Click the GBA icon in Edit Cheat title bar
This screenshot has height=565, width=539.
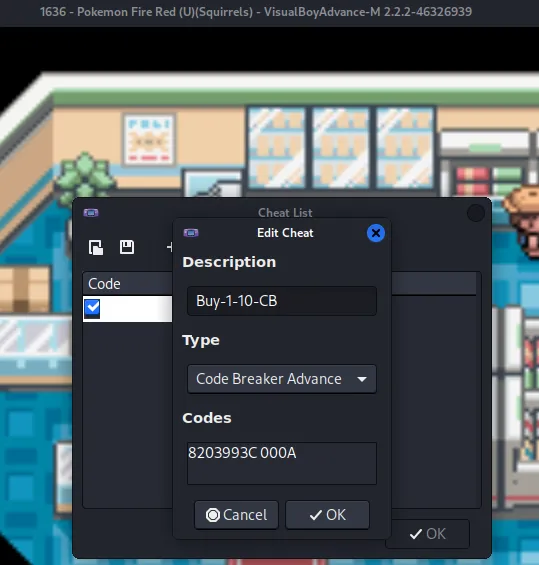(191, 233)
